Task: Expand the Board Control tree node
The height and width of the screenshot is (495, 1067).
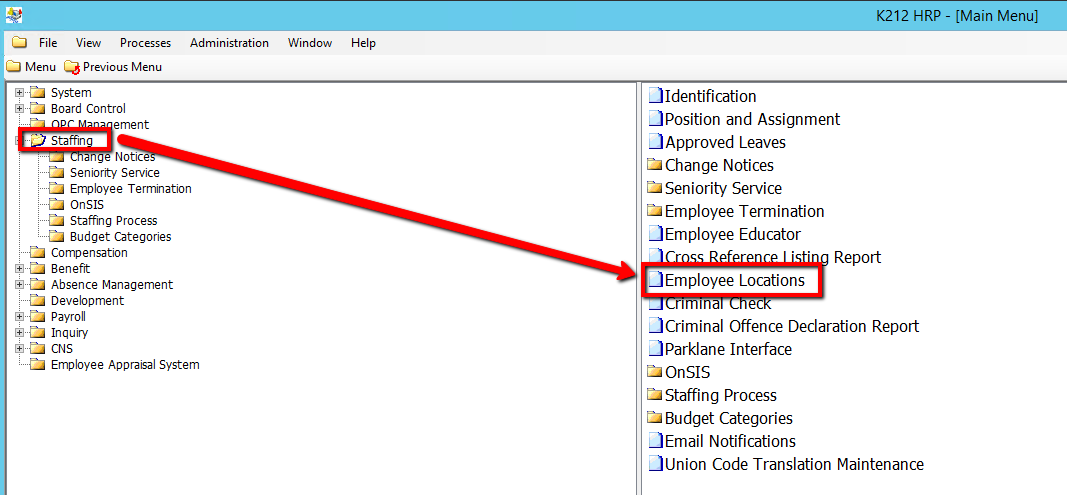Action: 19,109
